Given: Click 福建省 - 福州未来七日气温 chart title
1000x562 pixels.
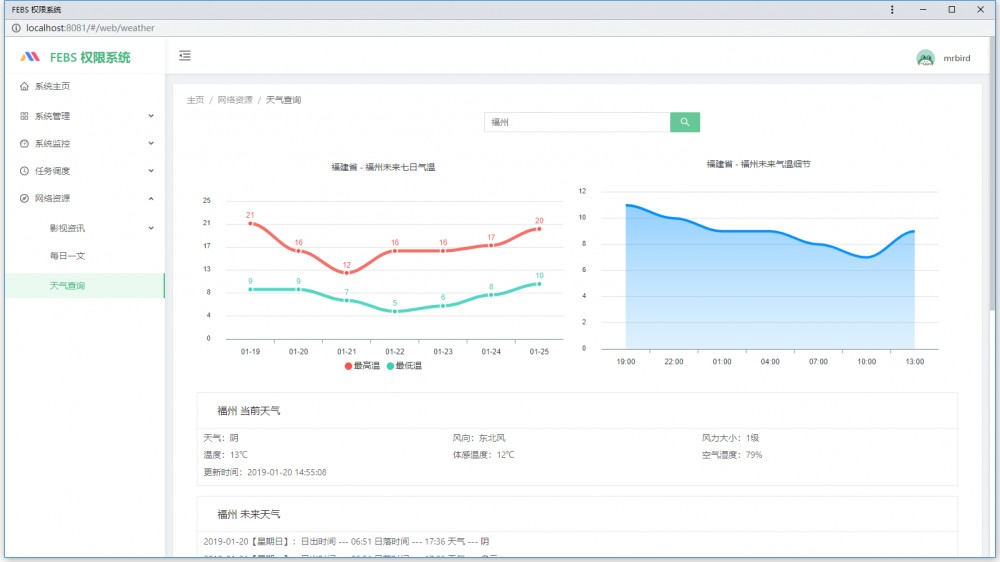Looking at the screenshot, I should pos(383,167).
